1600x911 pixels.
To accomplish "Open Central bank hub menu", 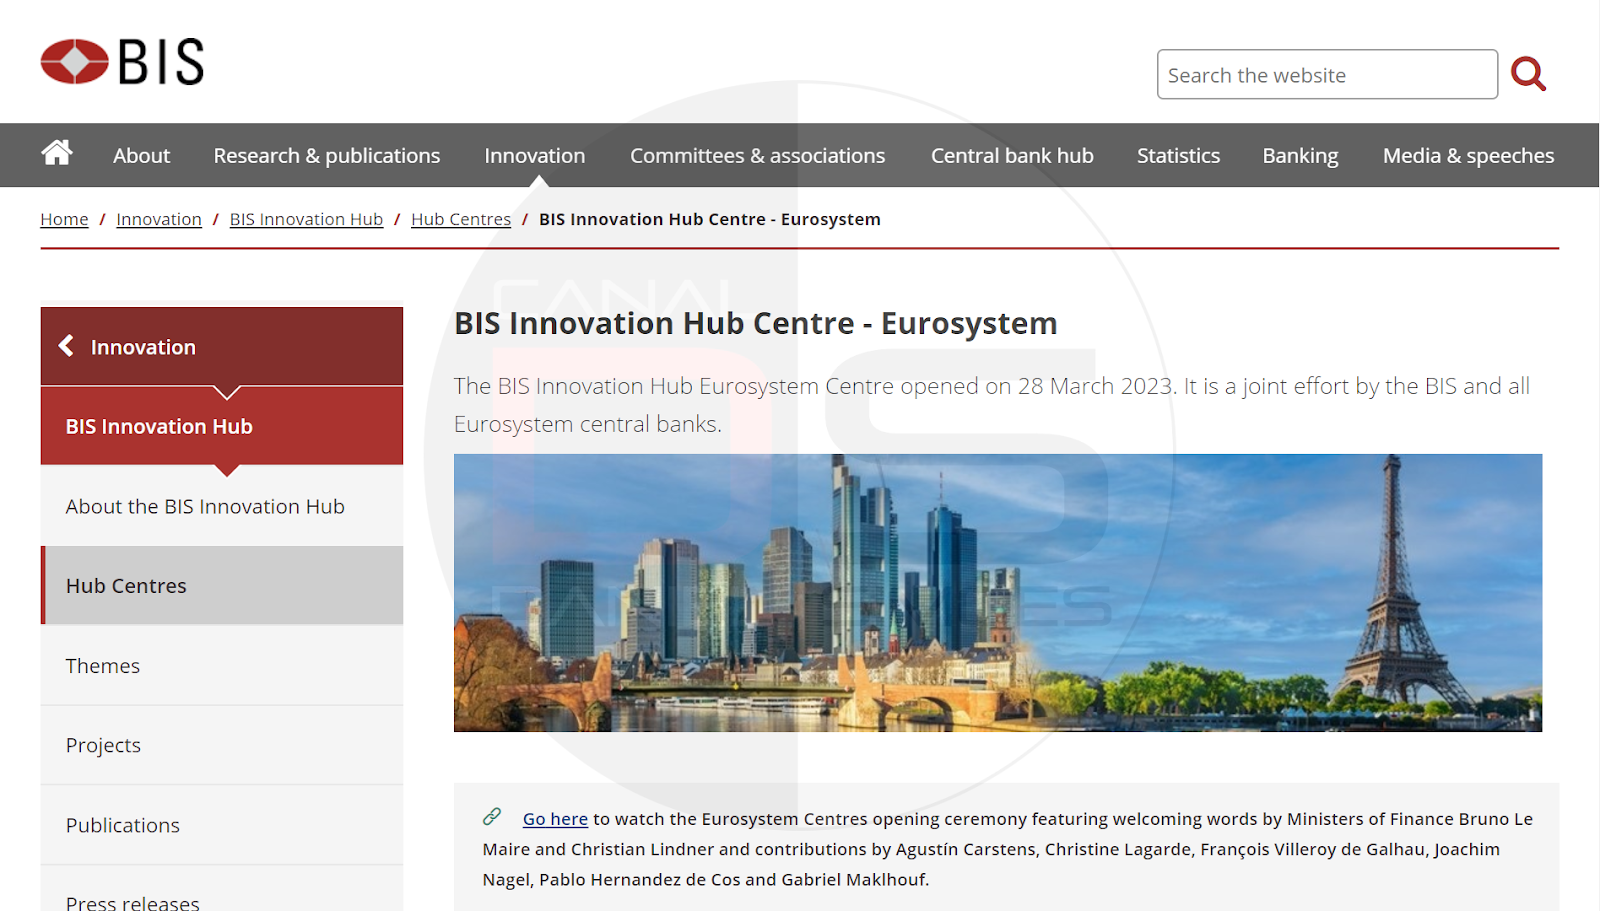I will pyautogui.click(x=1012, y=156).
